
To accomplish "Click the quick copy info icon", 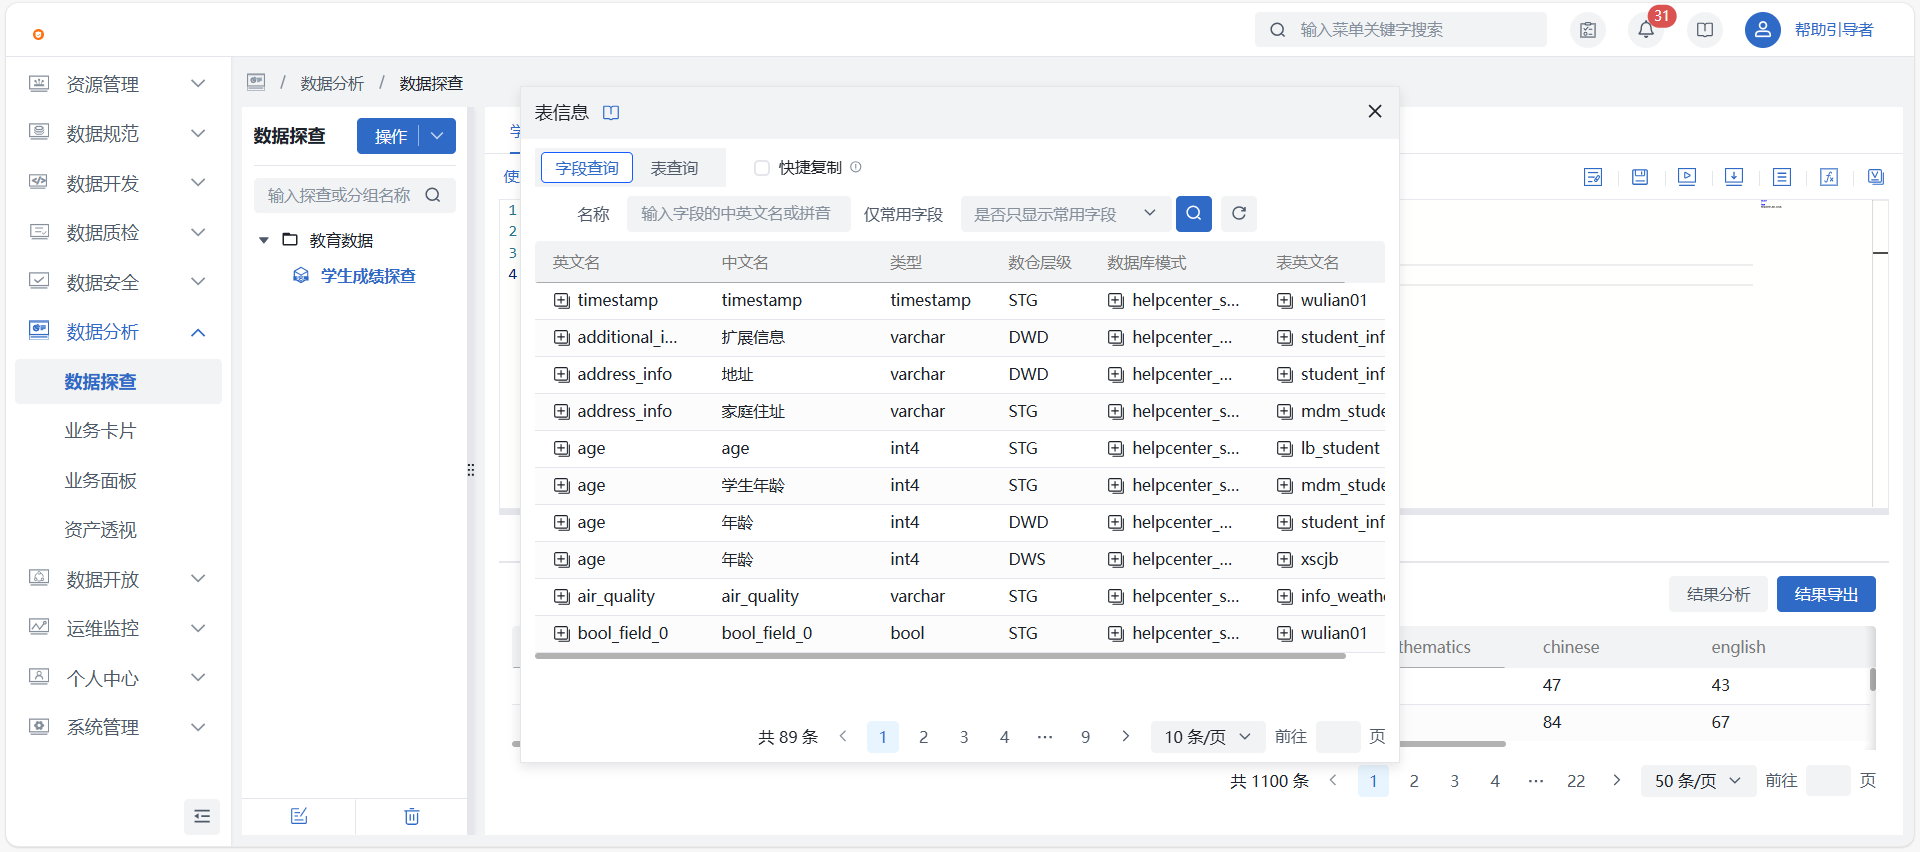I will 856,167.
